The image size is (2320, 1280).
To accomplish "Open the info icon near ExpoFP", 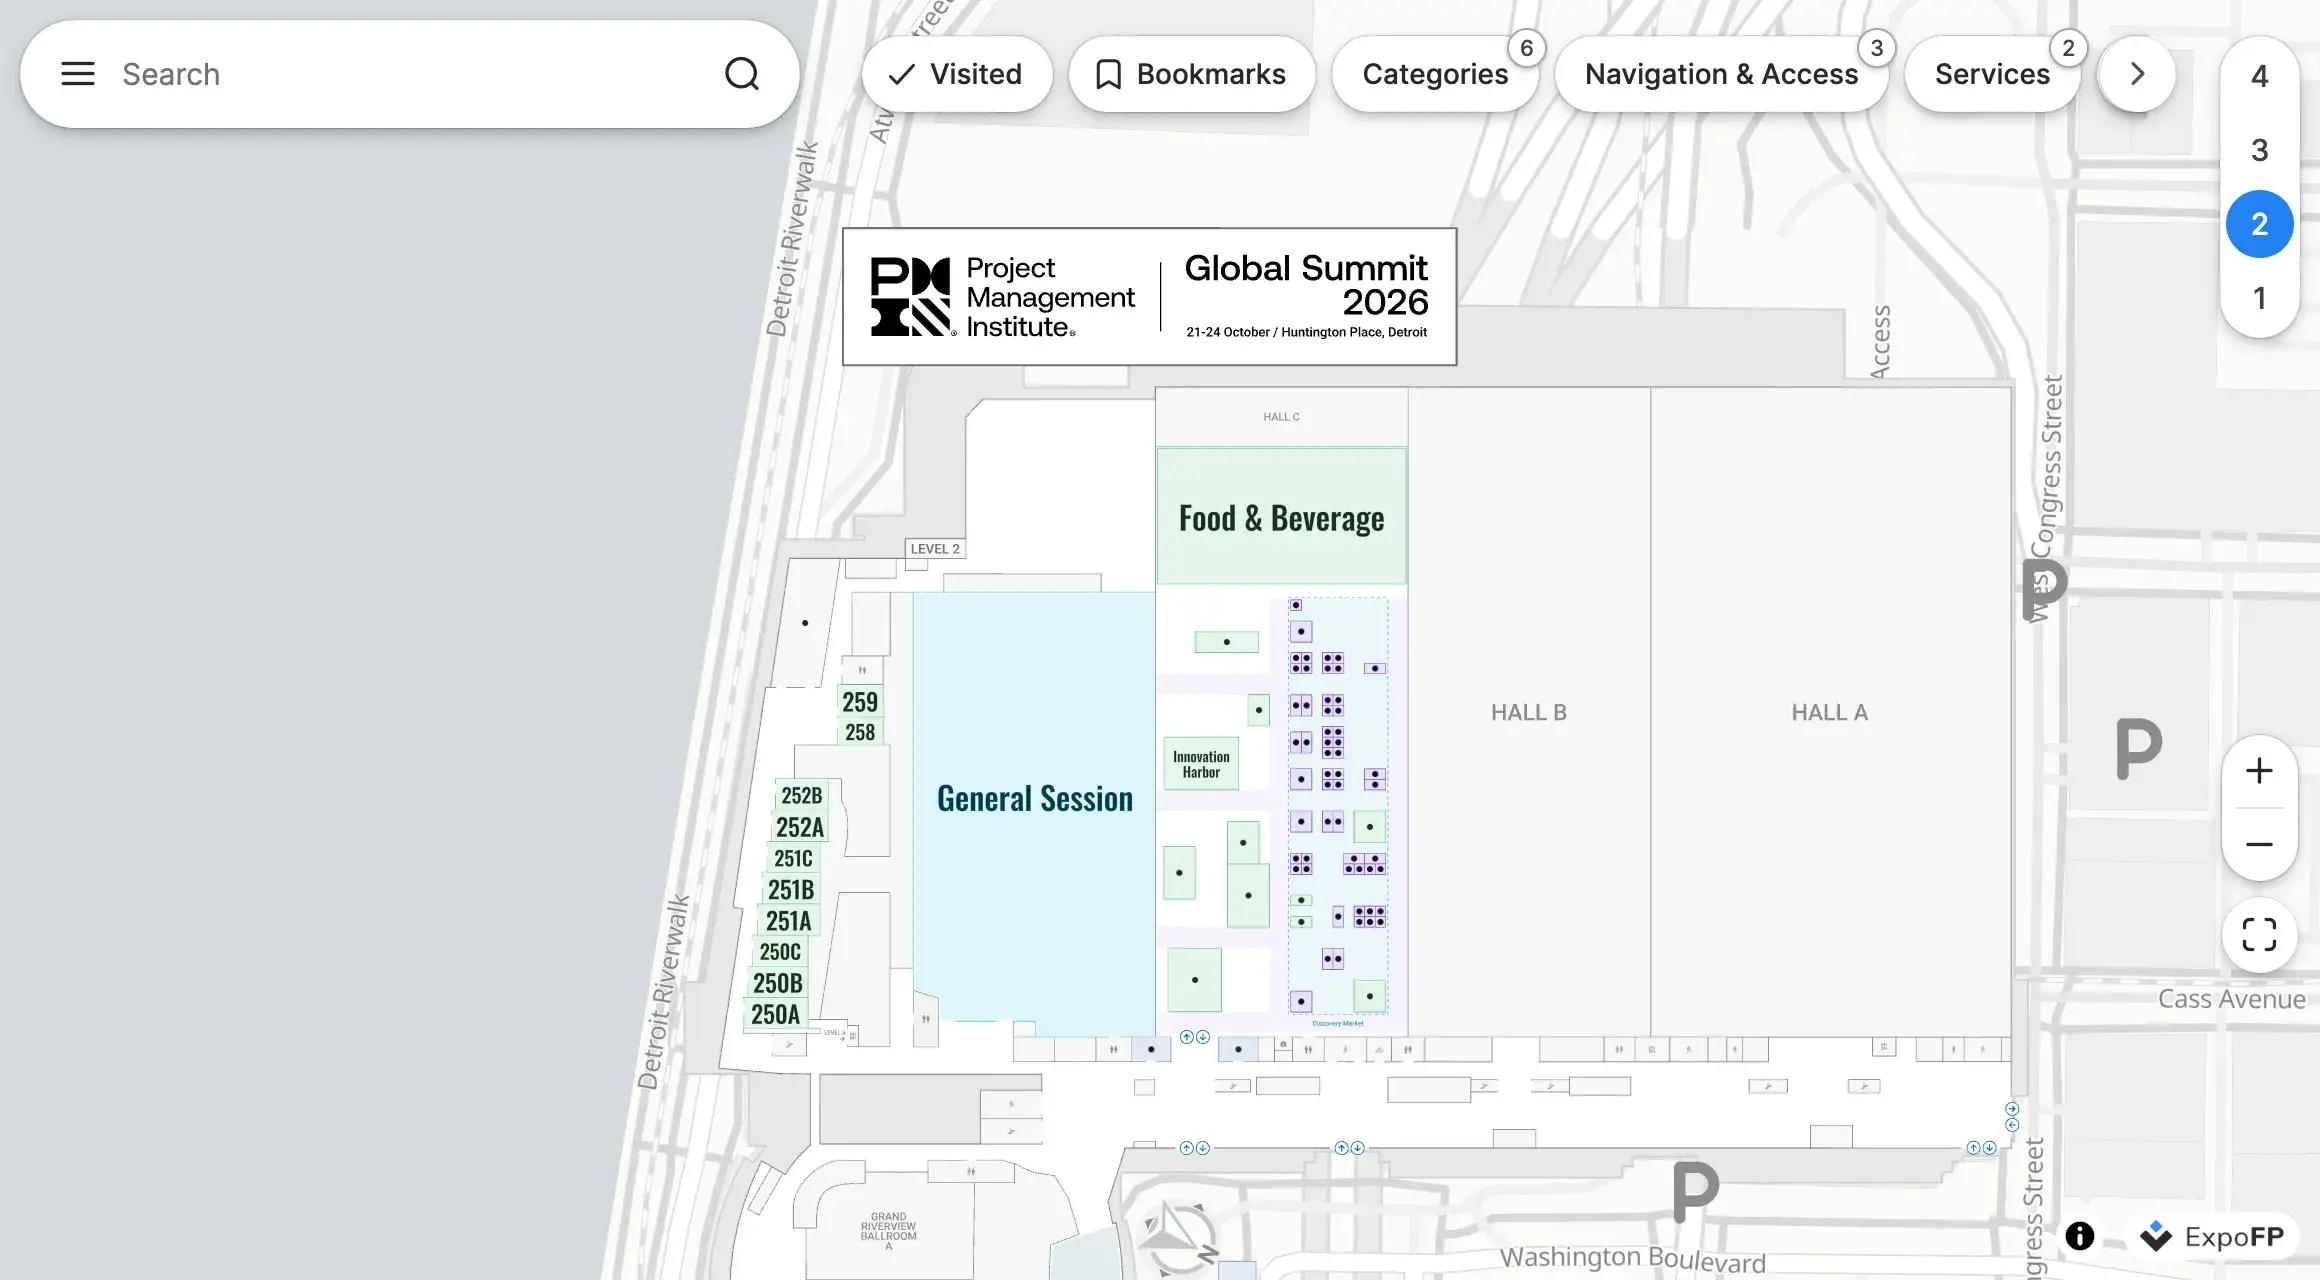I will coord(2080,1236).
